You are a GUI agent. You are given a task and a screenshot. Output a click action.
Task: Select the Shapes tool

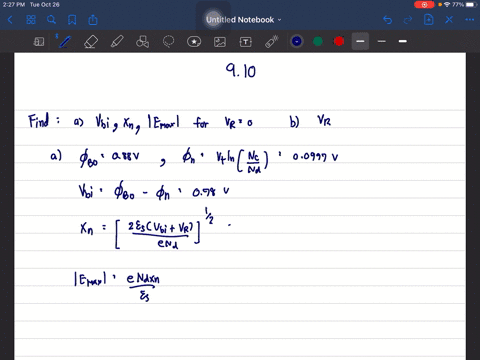coord(142,42)
